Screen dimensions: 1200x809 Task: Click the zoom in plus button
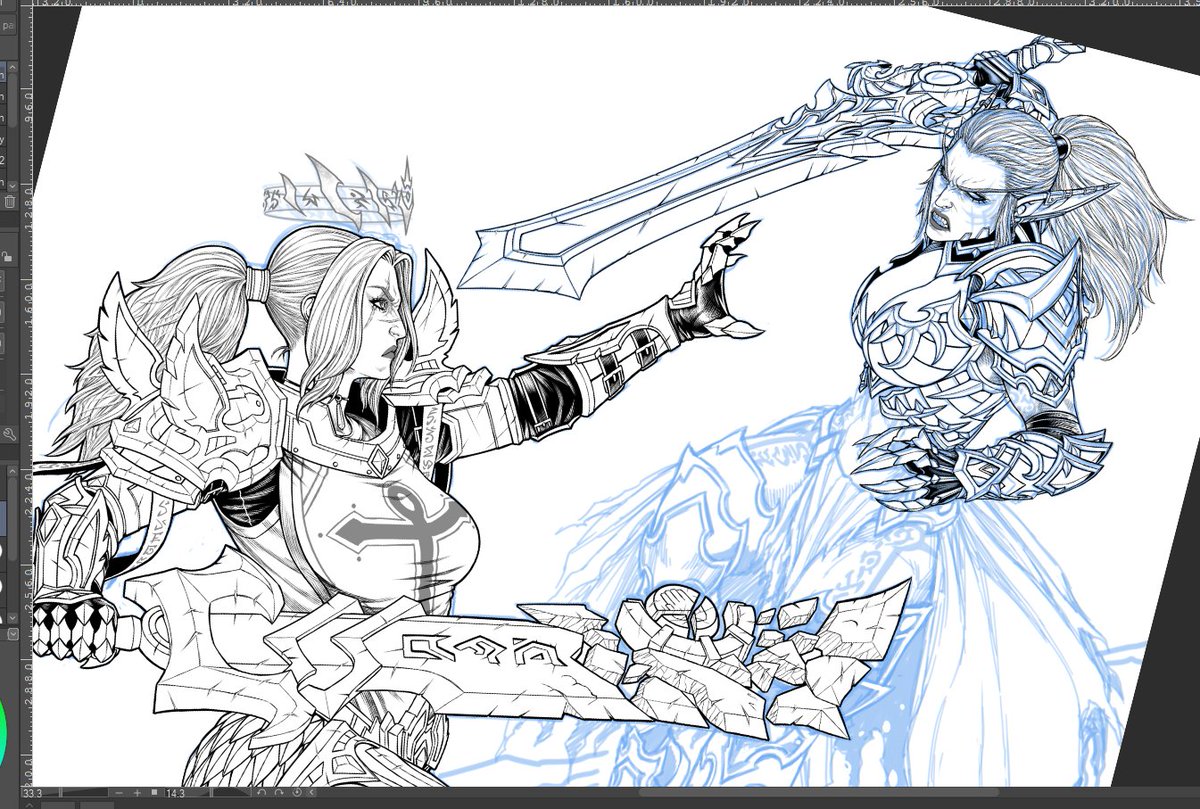(x=137, y=793)
